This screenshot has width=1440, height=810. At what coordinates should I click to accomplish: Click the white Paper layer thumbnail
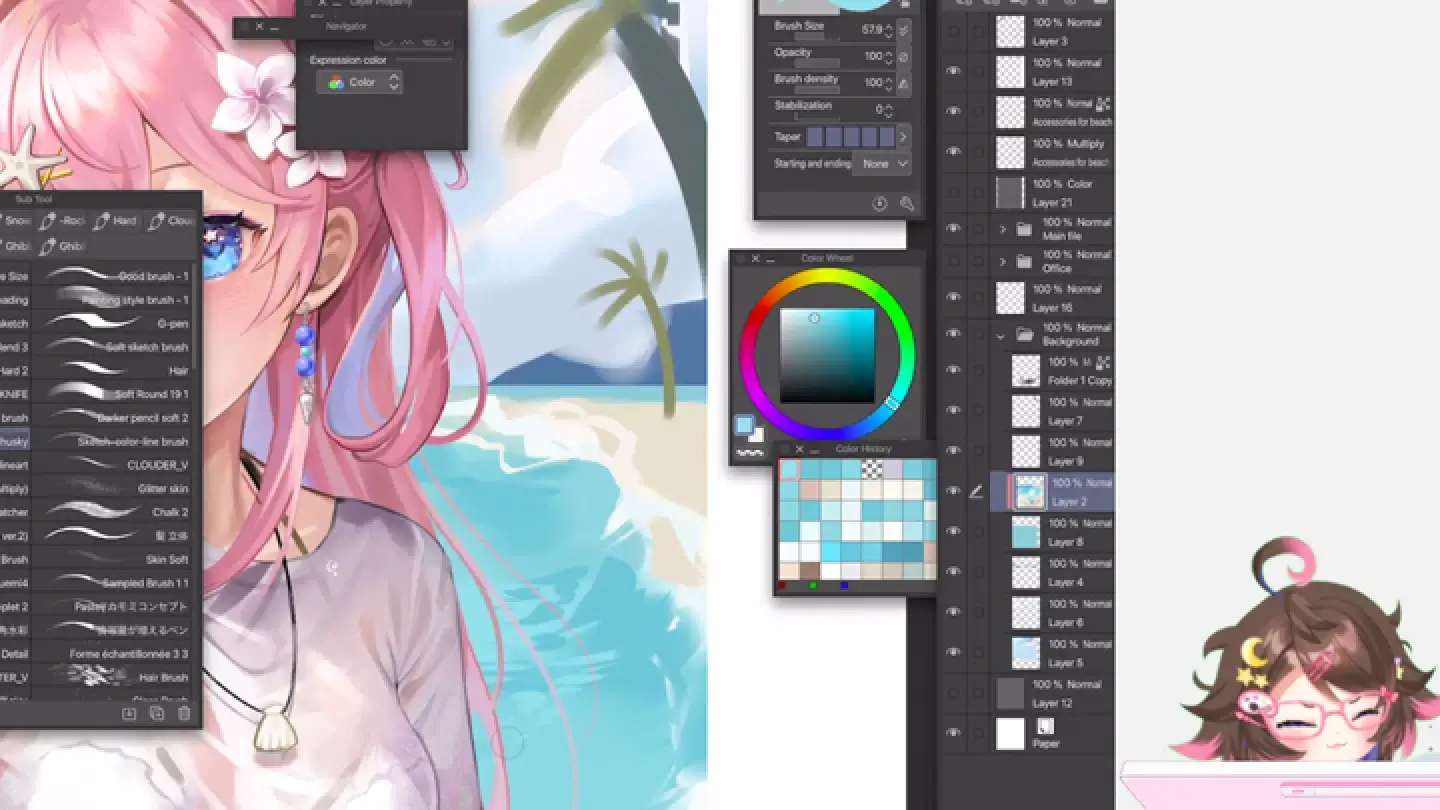coord(1011,734)
